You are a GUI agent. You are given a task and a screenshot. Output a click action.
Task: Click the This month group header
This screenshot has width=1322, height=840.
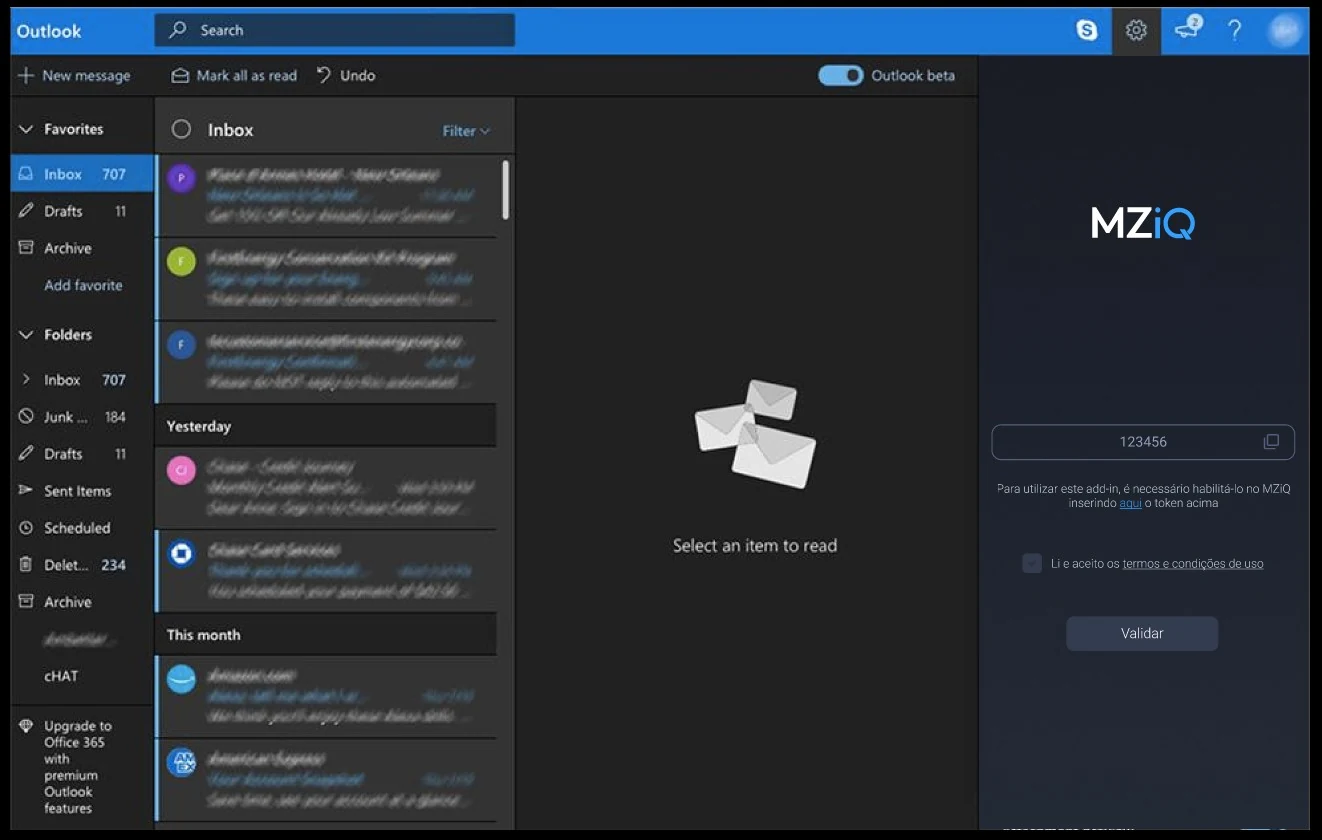(326, 635)
